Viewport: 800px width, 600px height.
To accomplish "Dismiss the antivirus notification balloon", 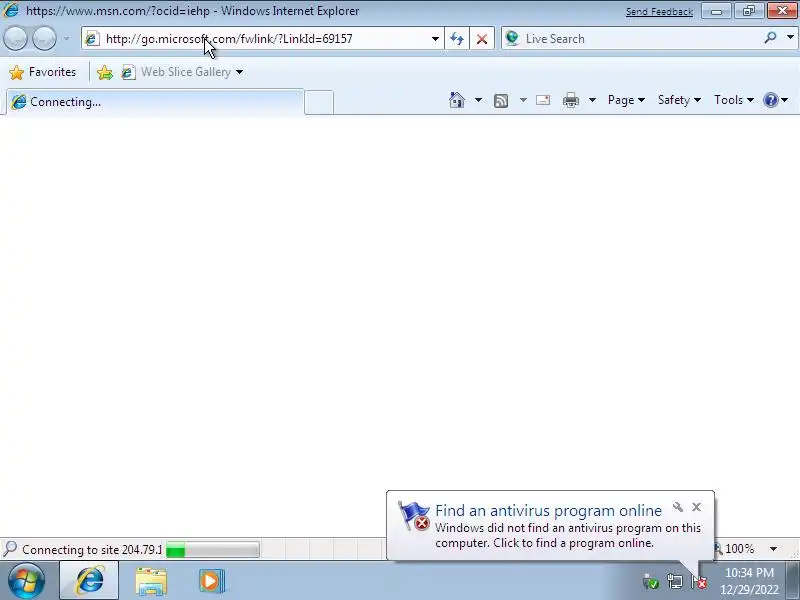I will coord(696,507).
